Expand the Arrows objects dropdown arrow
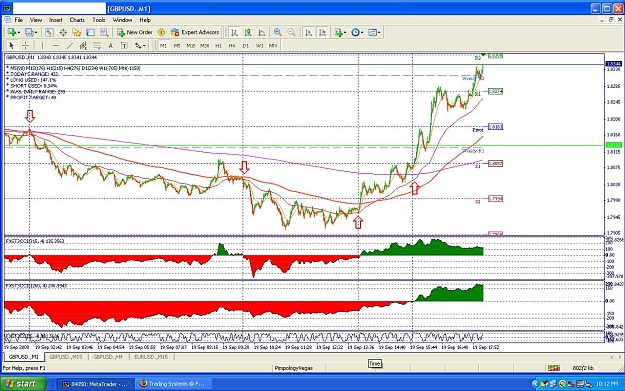Screen dimensions: 625x391 [144, 46]
